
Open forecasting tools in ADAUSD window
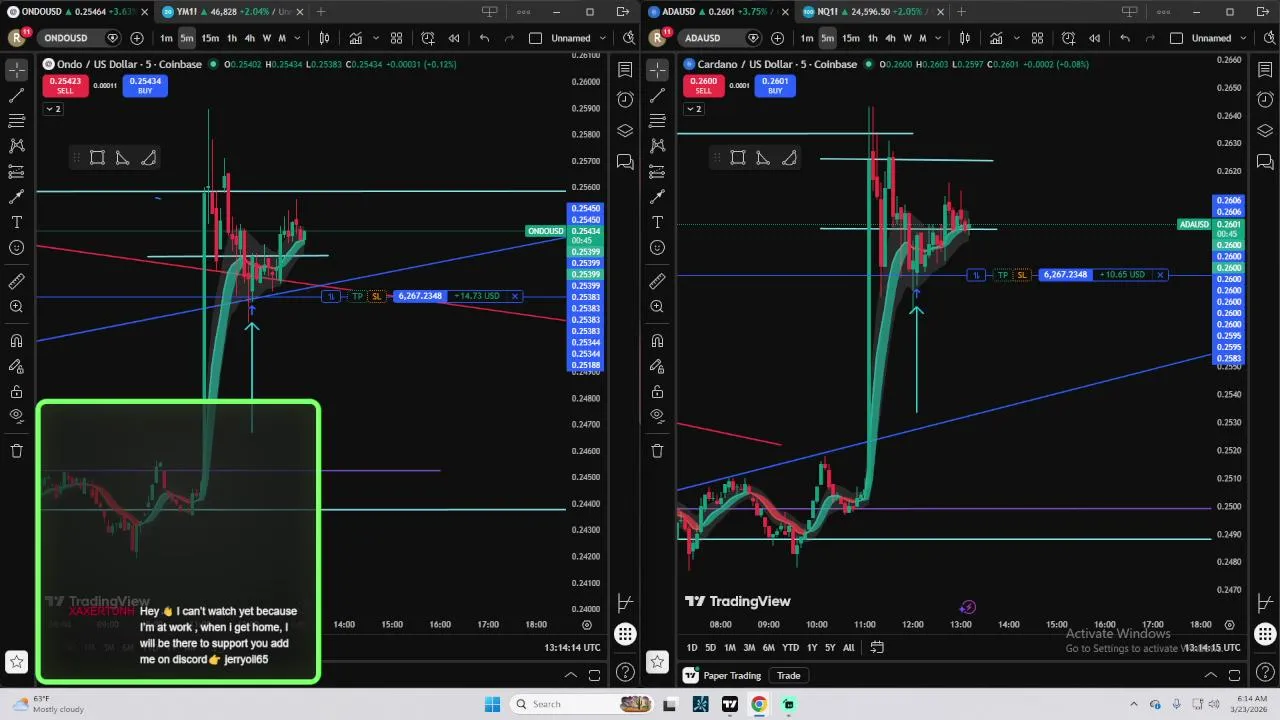coord(657,171)
